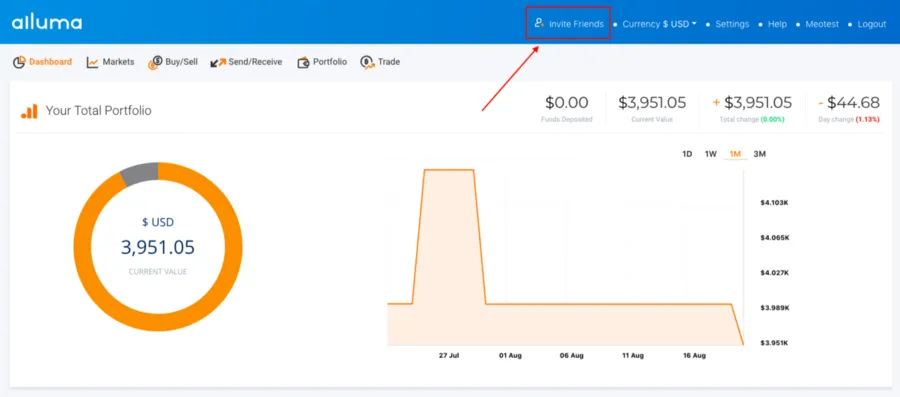Open the Help menu item

777,24
